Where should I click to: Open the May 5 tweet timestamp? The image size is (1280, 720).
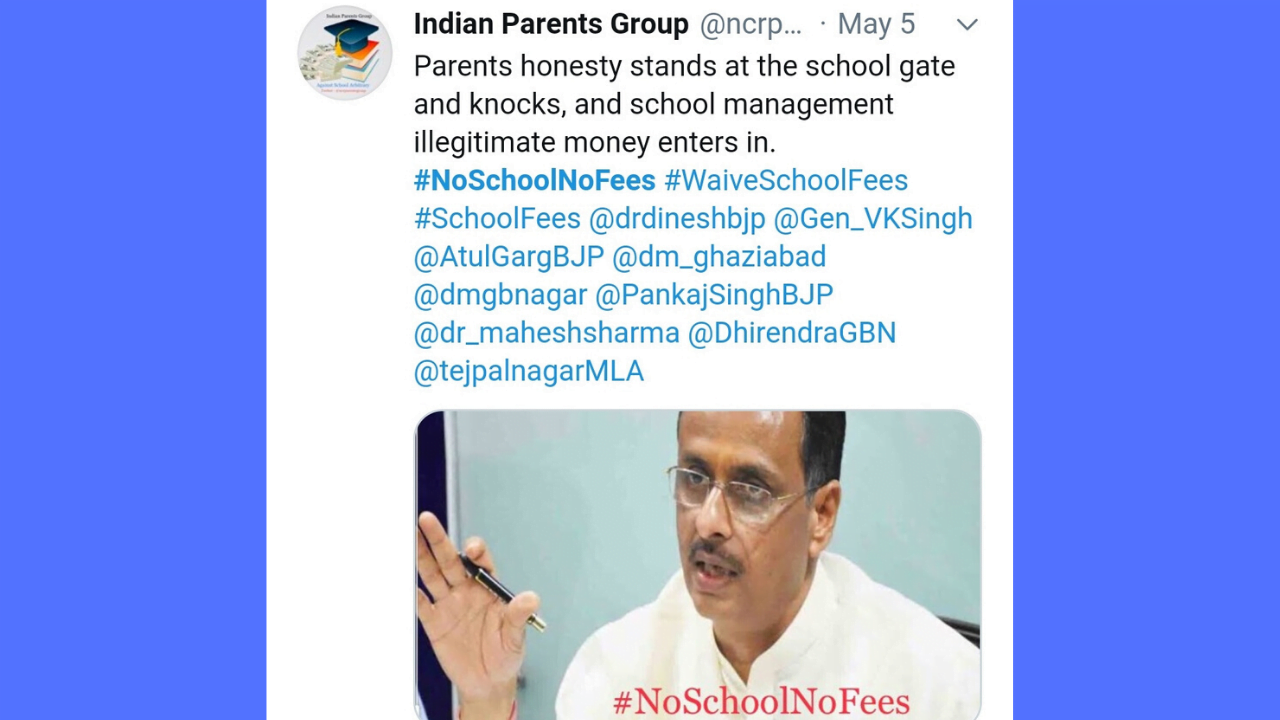[x=876, y=24]
